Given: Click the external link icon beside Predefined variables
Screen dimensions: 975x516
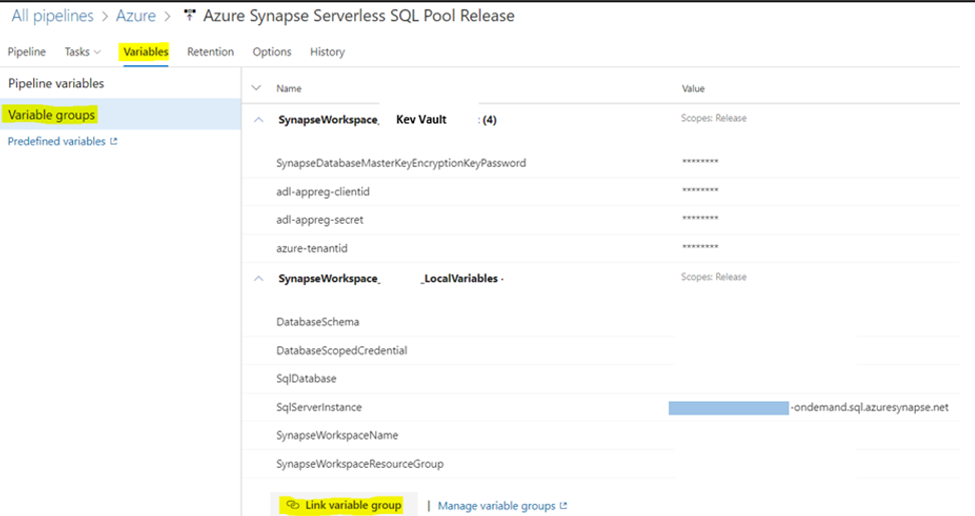Looking at the screenshot, I should (x=114, y=141).
